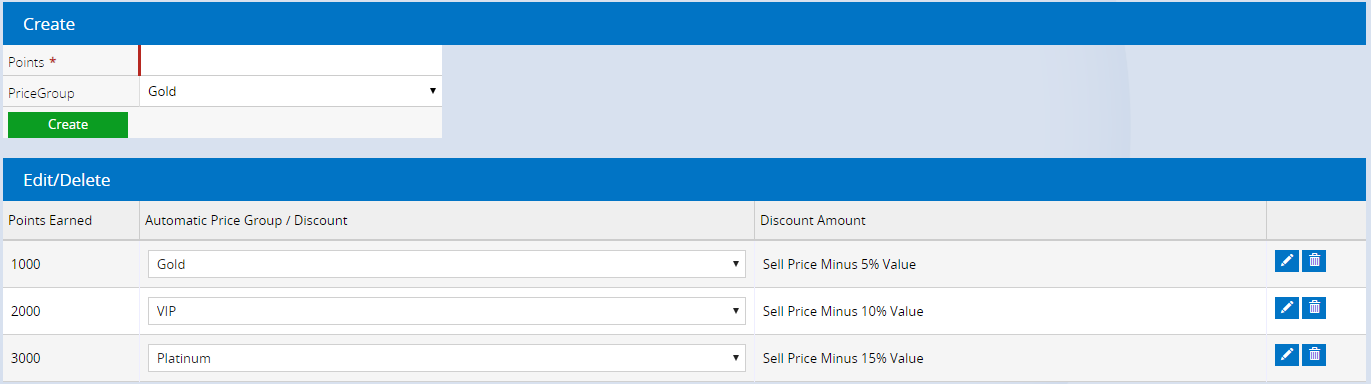
Task: Click the green Create button
Action: click(x=68, y=125)
